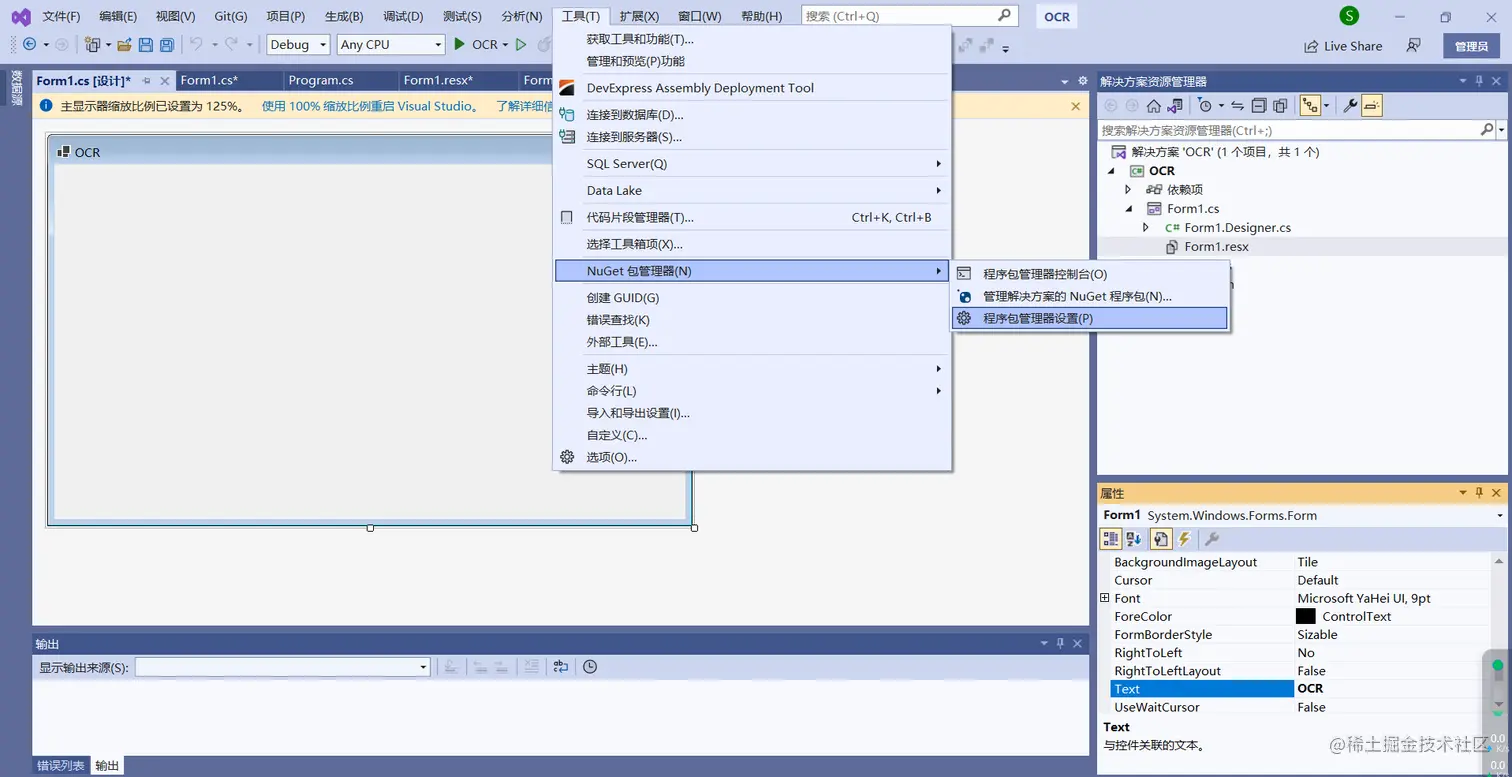Toggle the Properties page button in Properties panel

click(1160, 539)
